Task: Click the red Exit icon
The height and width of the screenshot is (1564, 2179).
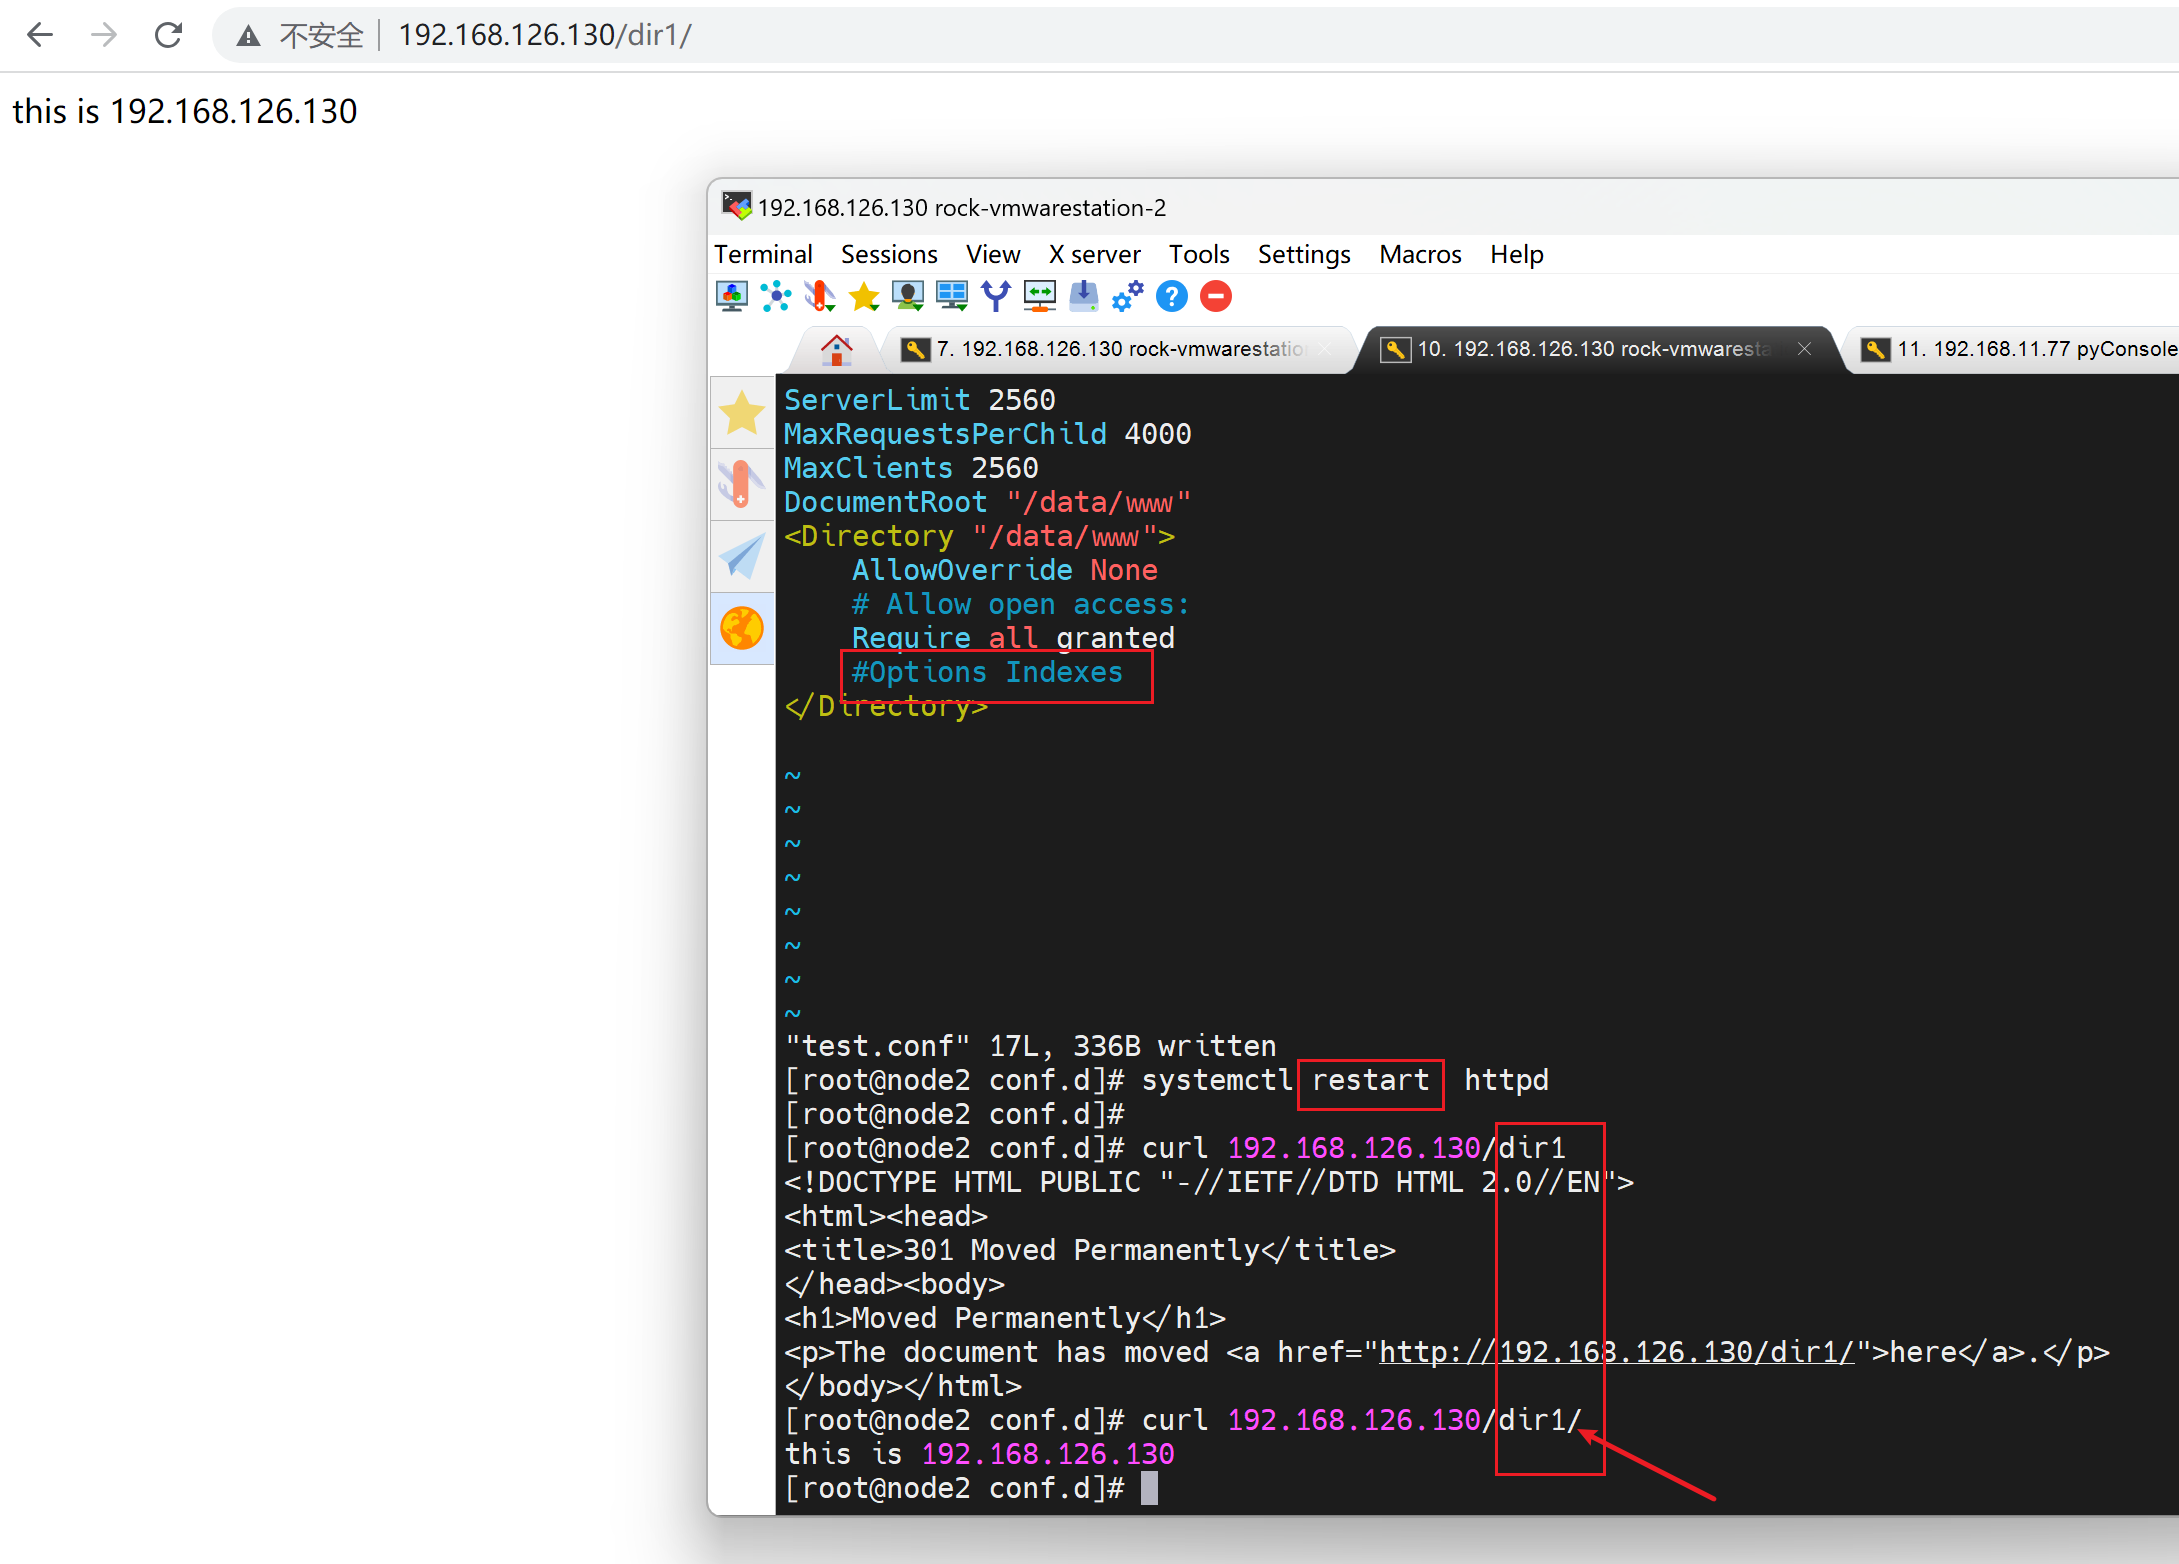Action: point(1216,297)
